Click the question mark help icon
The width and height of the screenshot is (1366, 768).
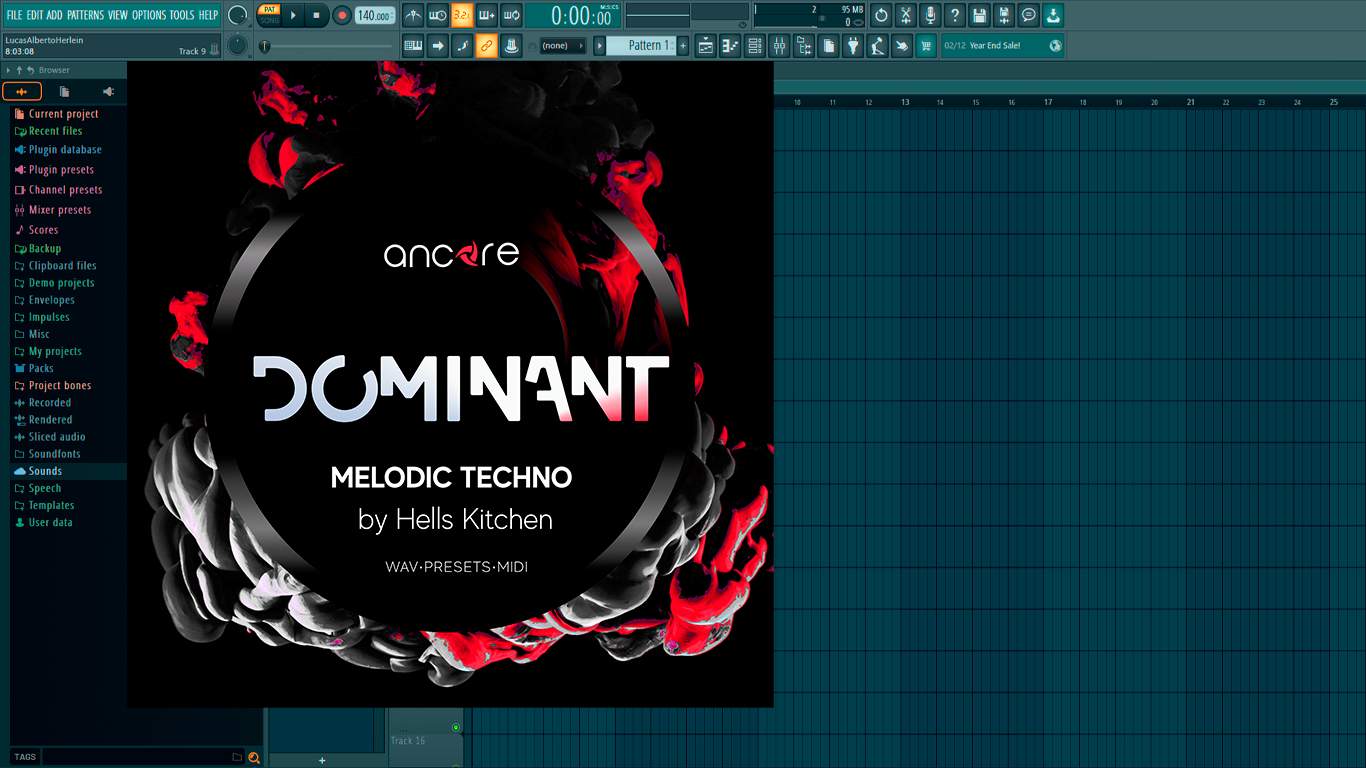955,15
